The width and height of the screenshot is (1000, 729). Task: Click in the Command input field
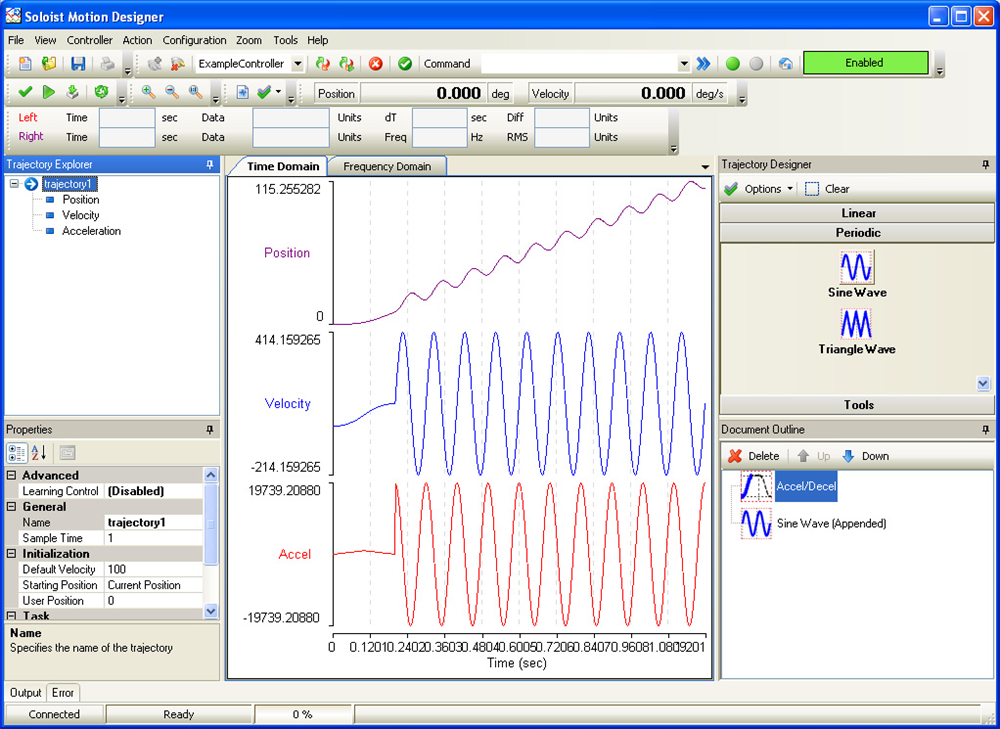click(578, 64)
